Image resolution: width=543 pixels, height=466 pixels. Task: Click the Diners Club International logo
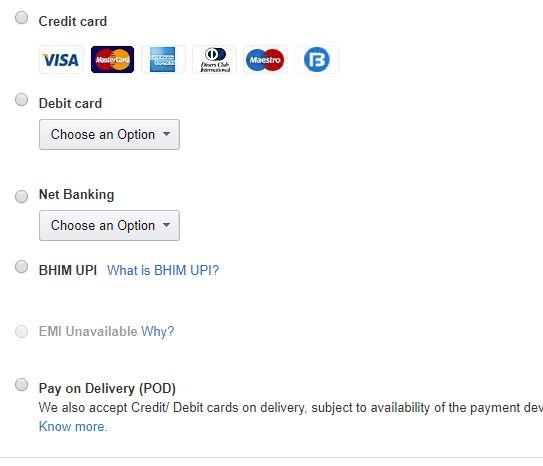point(214,60)
